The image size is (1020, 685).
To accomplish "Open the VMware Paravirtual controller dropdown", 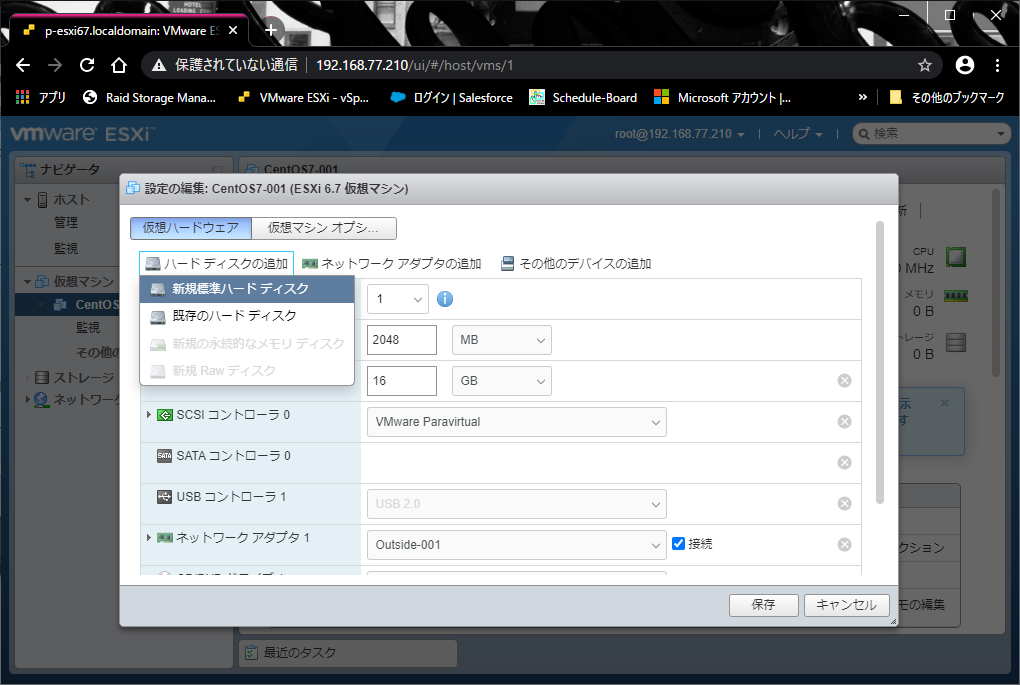I will [517, 422].
